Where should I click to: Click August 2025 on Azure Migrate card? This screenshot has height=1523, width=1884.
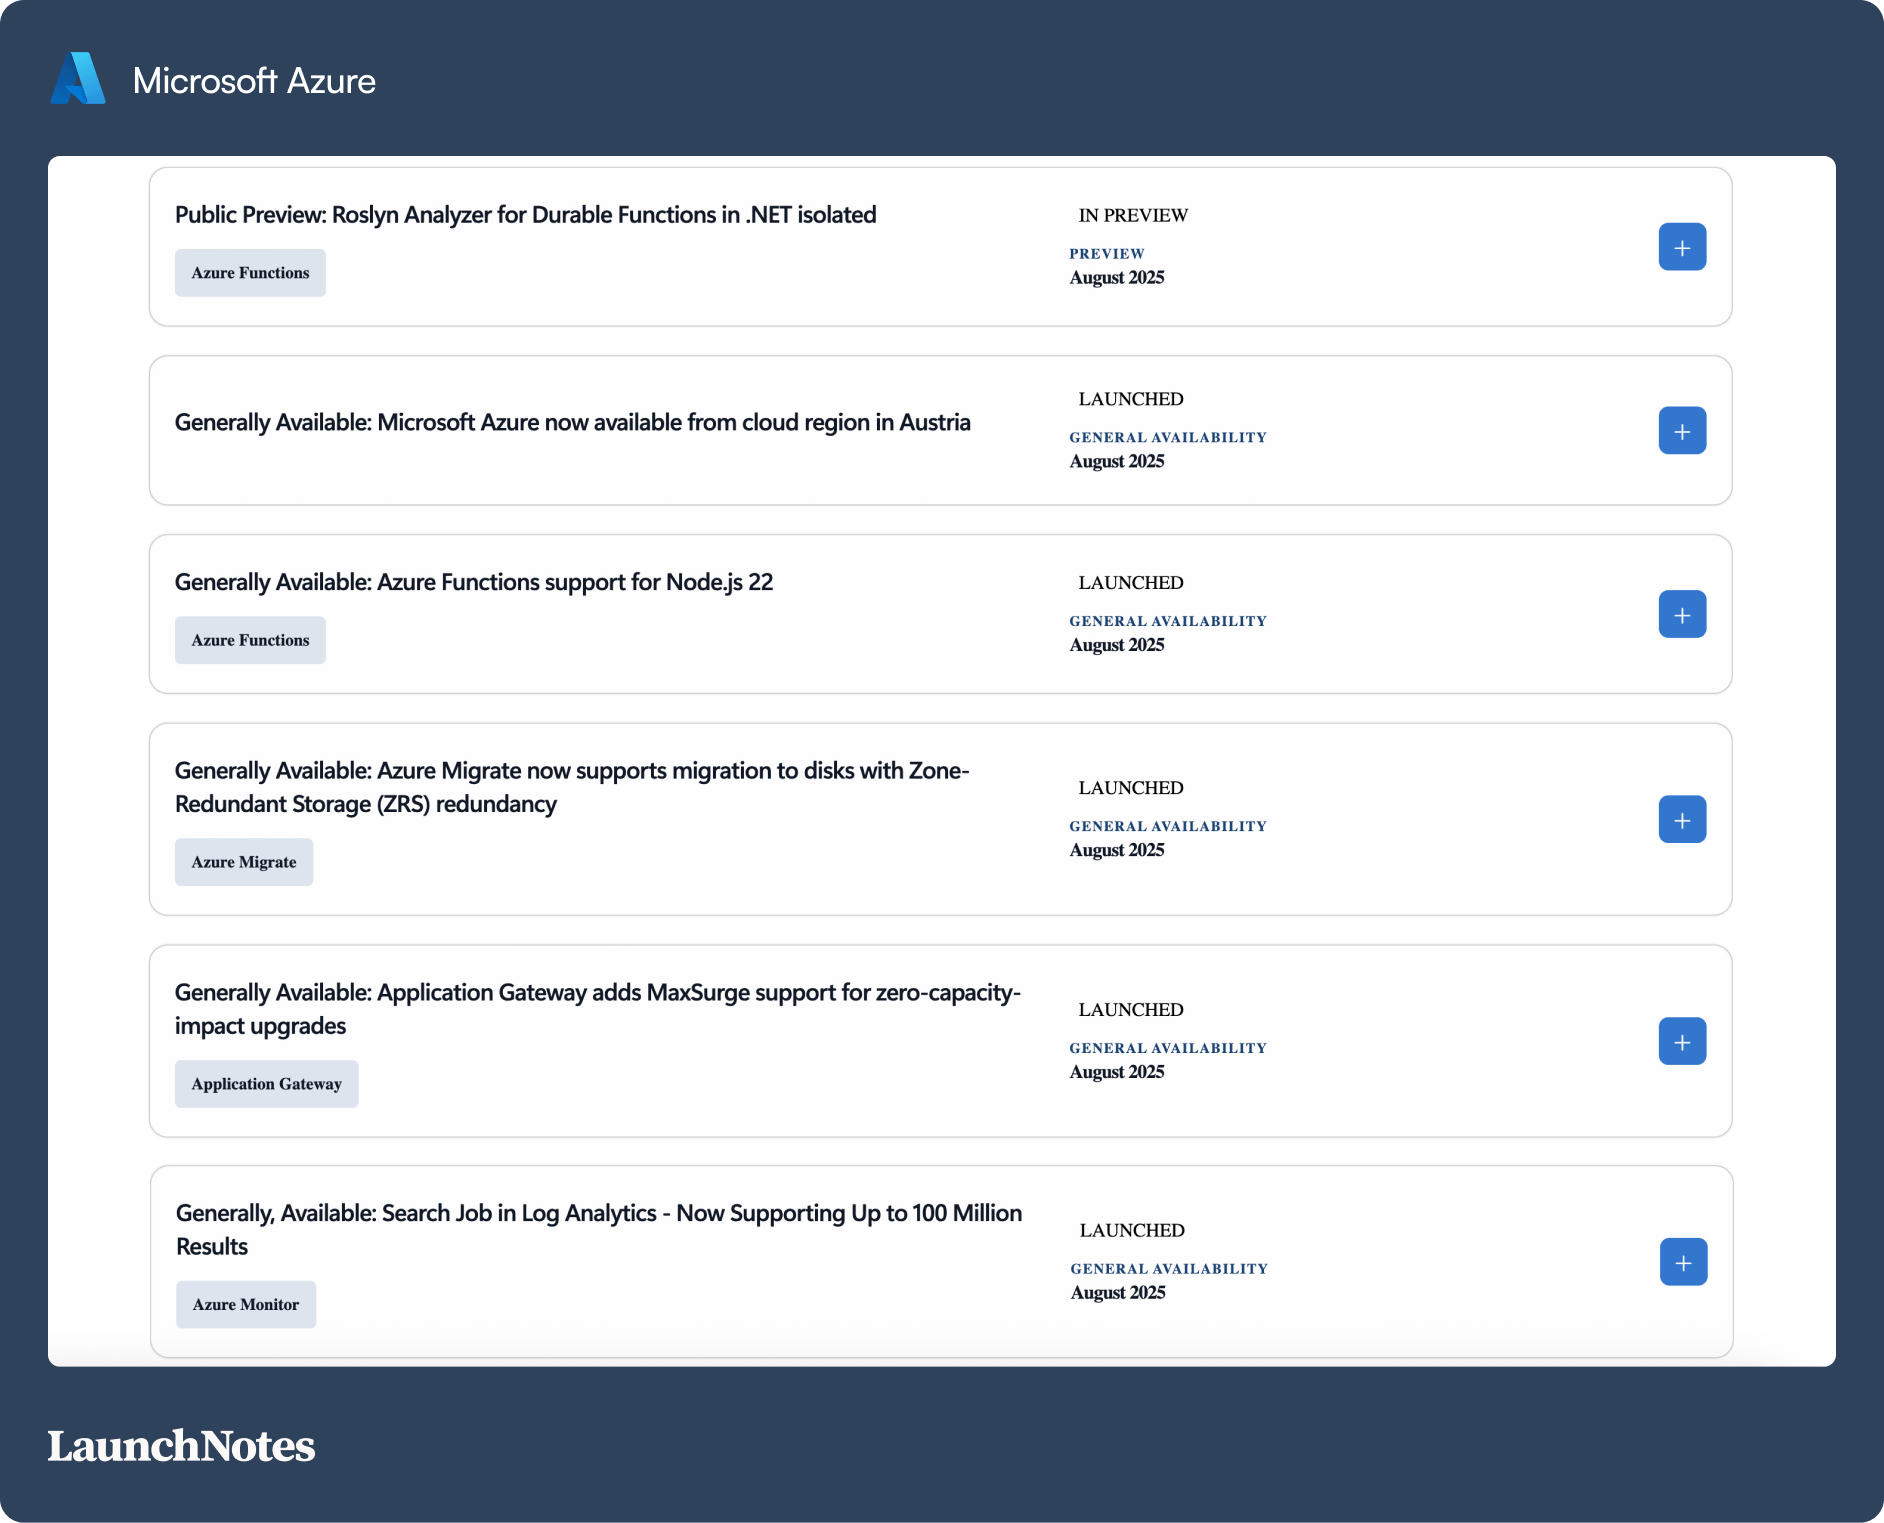[1117, 850]
